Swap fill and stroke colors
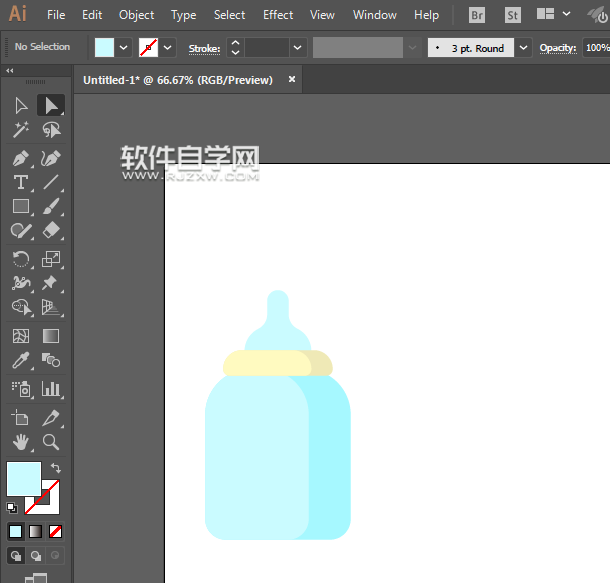610x583 pixels. [56, 468]
